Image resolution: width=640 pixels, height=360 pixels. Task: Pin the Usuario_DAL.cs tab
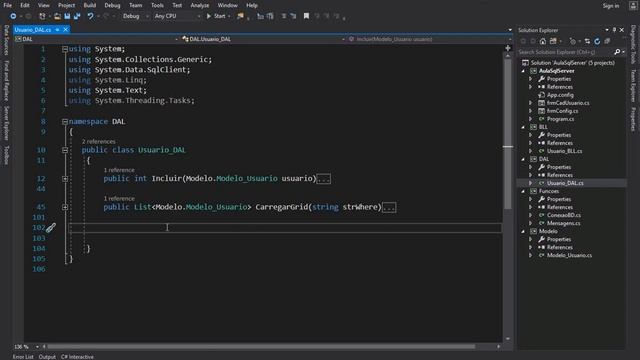pos(58,30)
